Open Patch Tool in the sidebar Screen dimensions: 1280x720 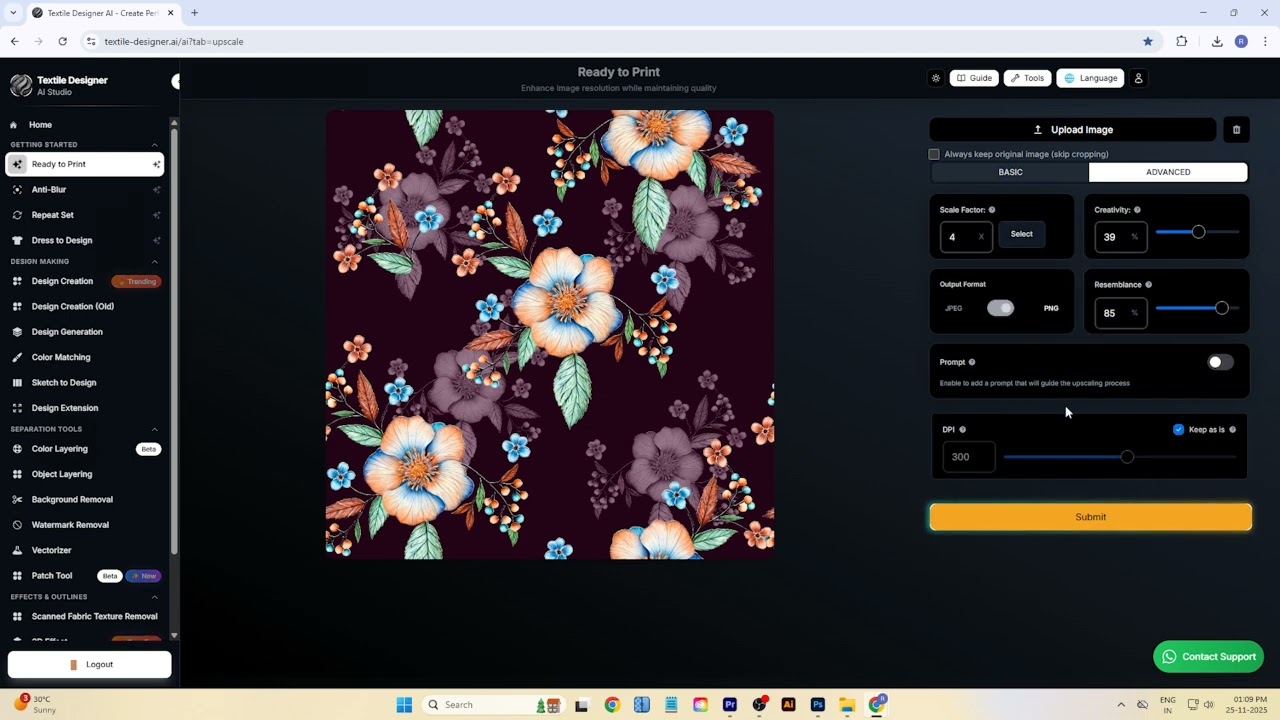(51, 576)
